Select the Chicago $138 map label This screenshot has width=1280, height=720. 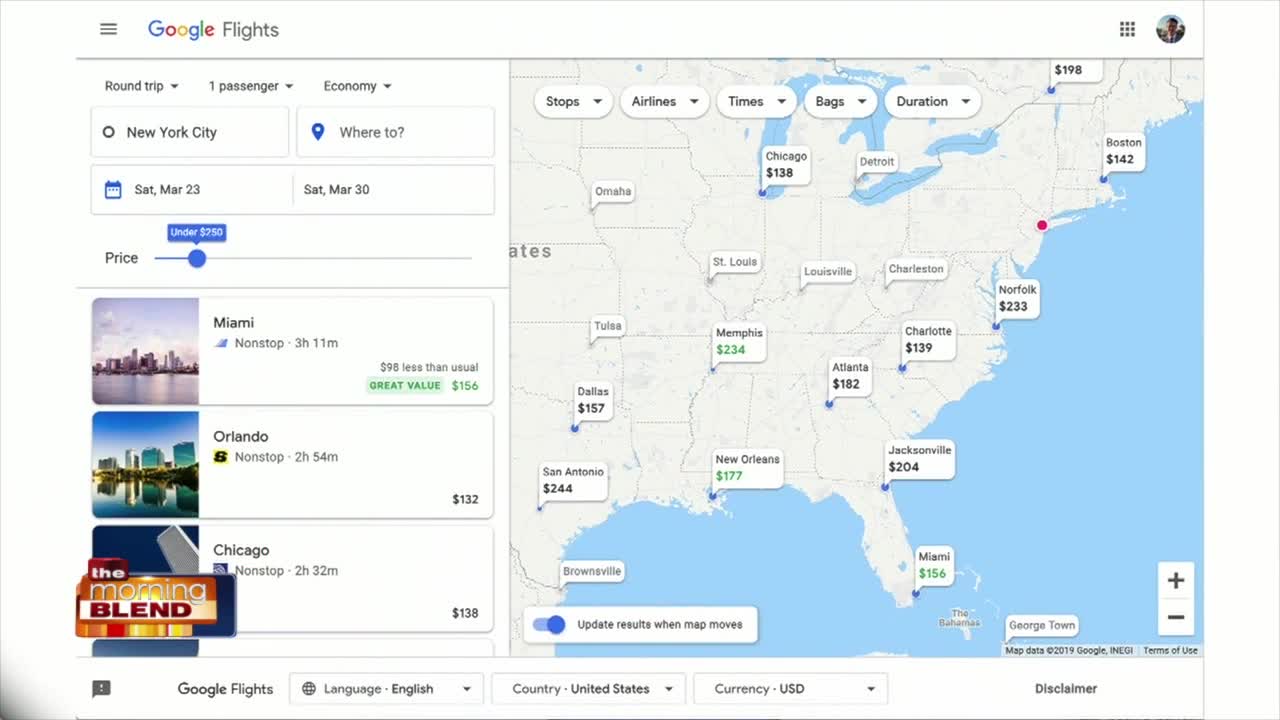coord(786,165)
